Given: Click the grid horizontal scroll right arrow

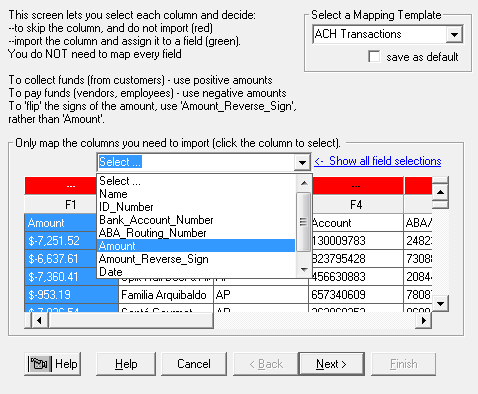Looking at the screenshot, I should 424,321.
